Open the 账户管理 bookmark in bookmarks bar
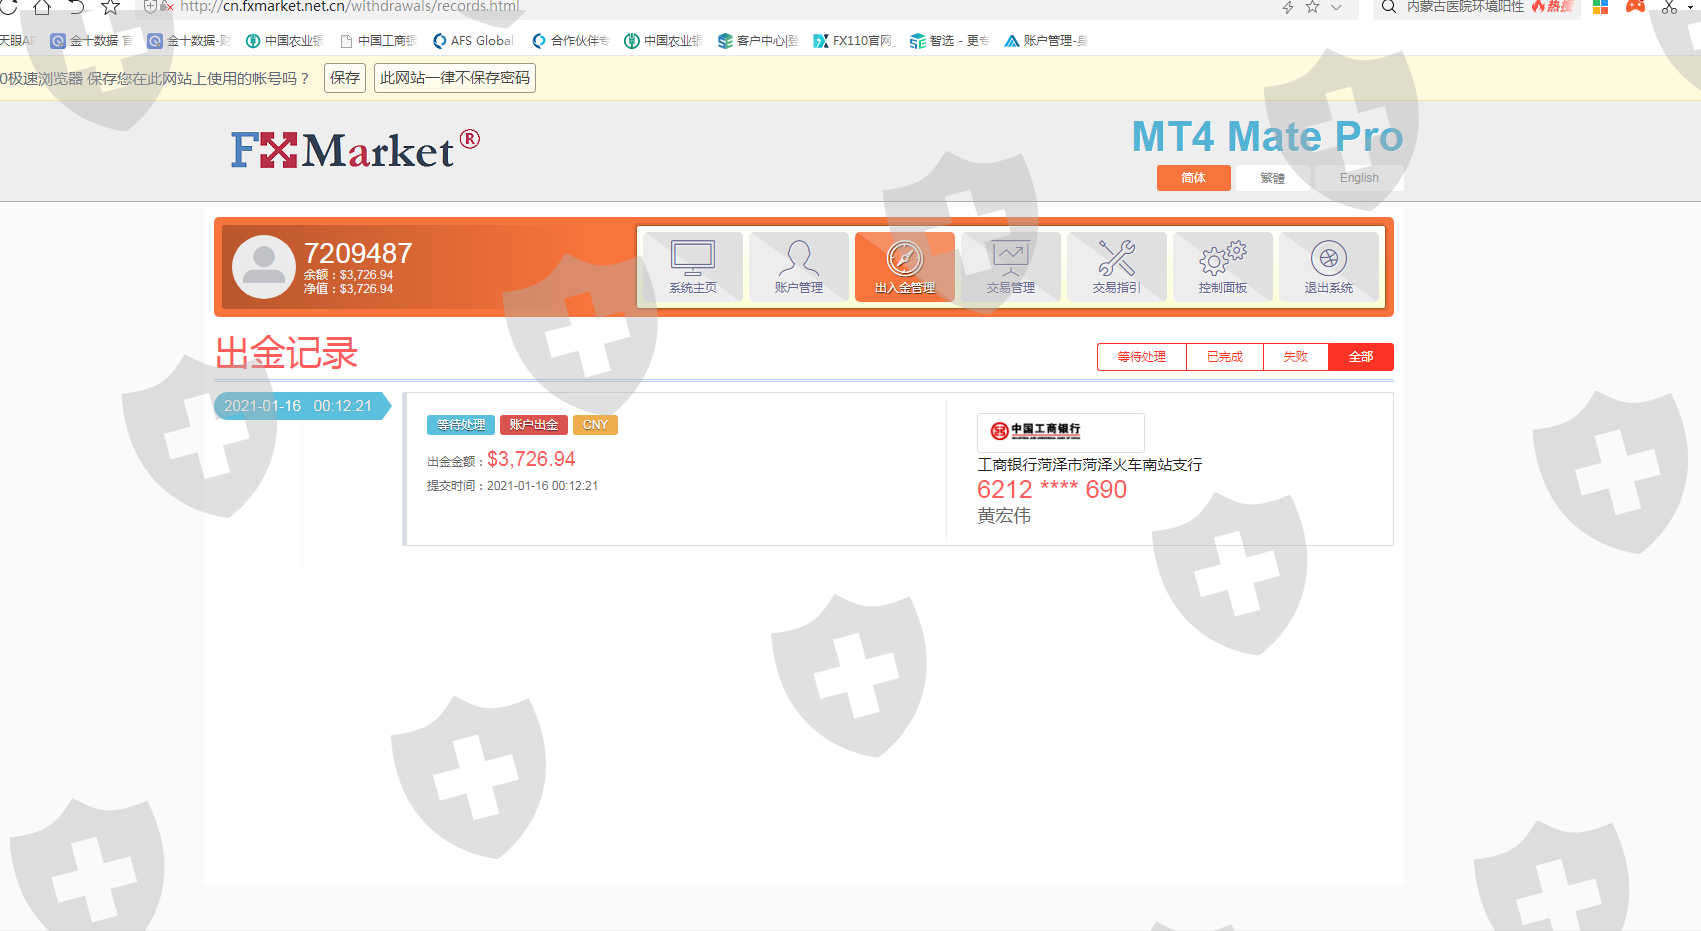This screenshot has width=1701, height=931. tap(1046, 41)
